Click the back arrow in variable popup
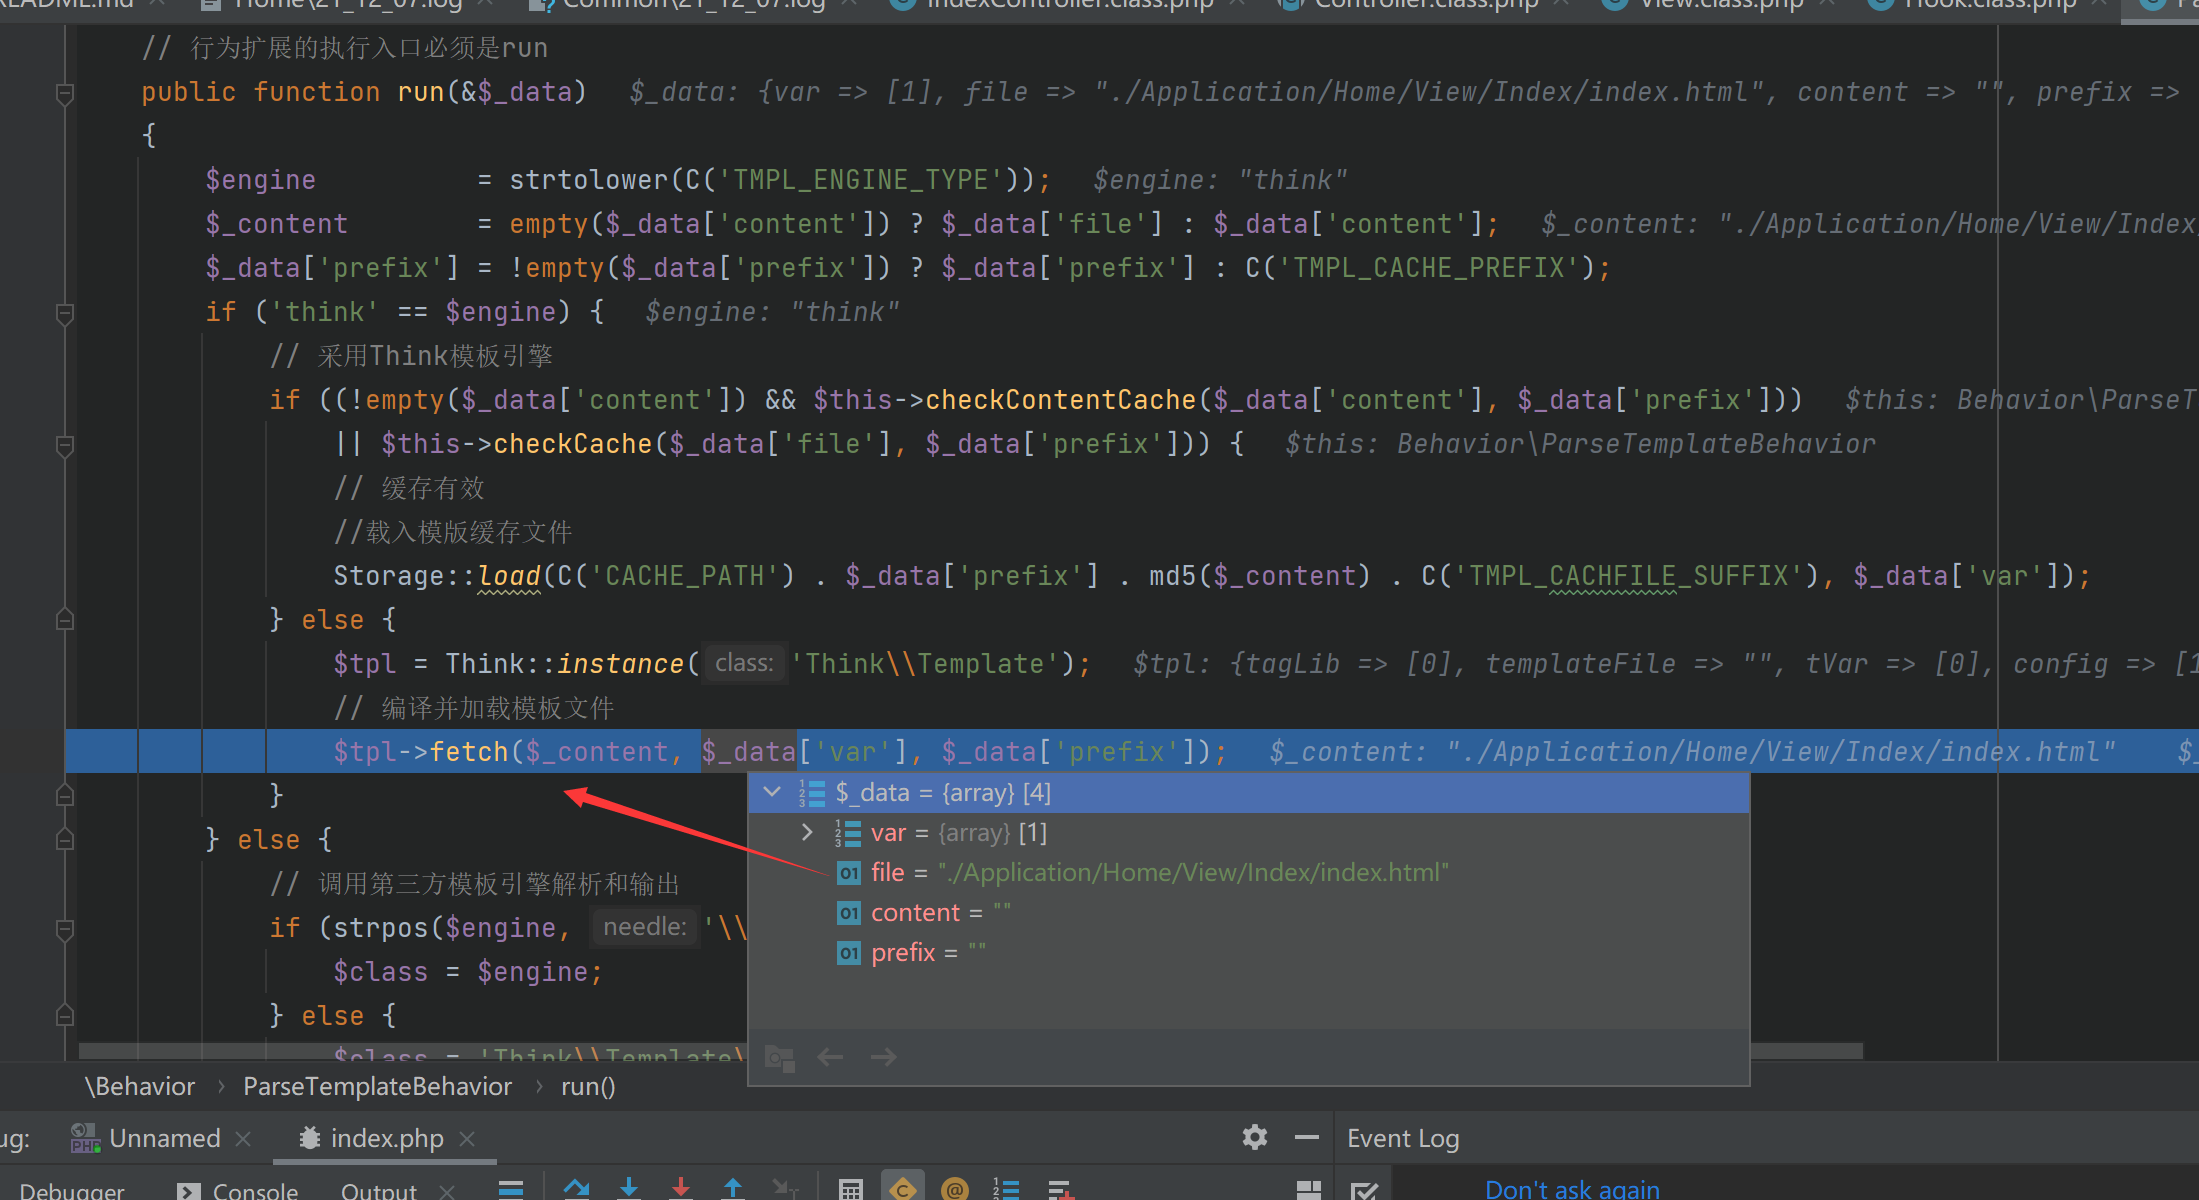Viewport: 2199px width, 1200px height. 830,1057
